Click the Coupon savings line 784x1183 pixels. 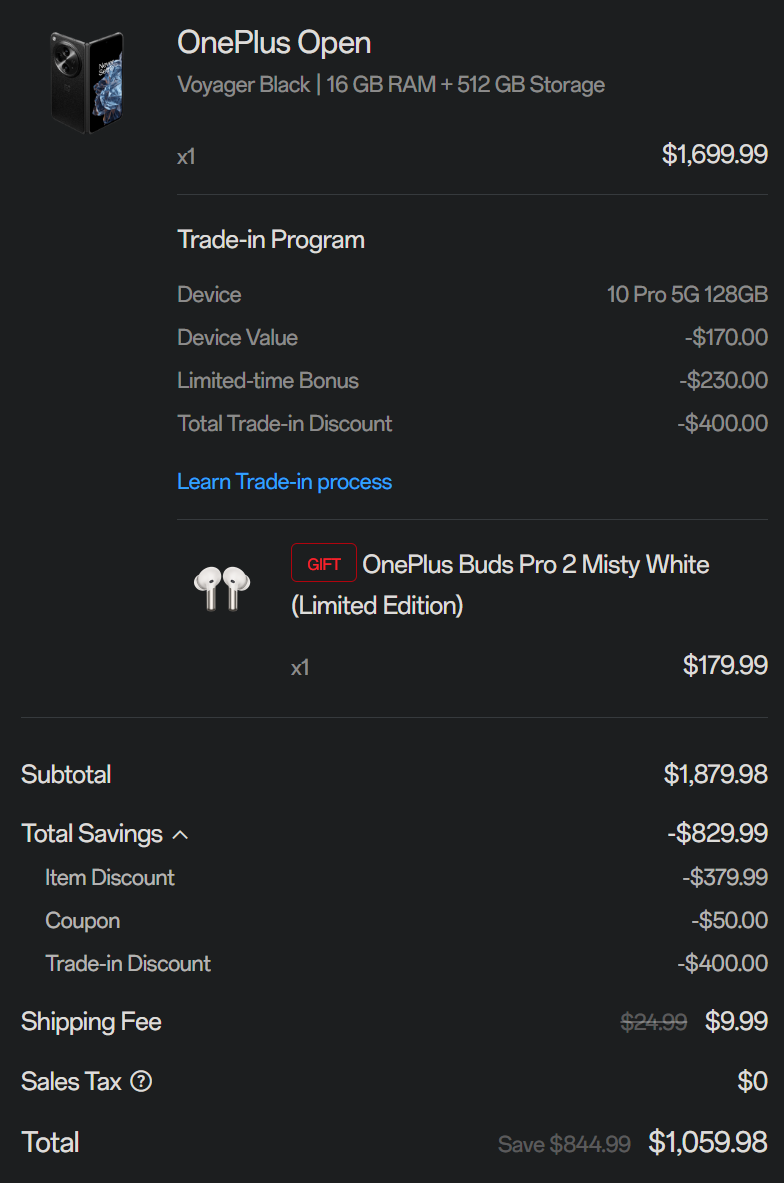pyautogui.click(x=406, y=920)
